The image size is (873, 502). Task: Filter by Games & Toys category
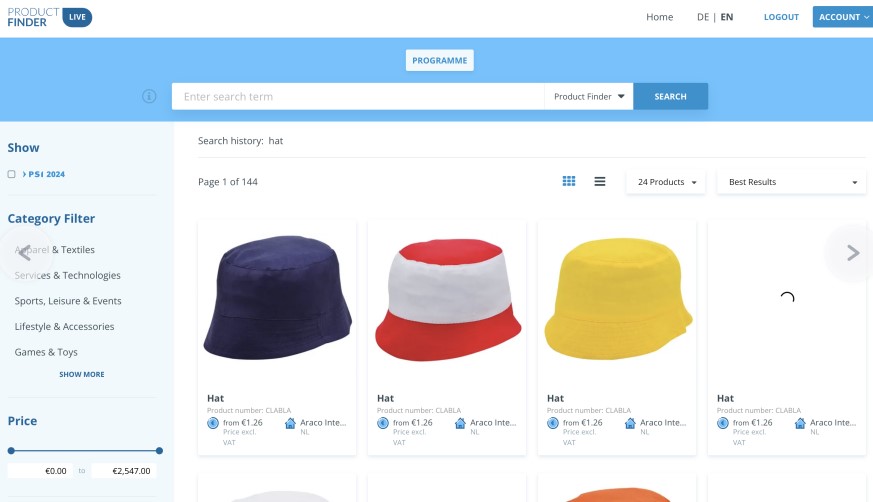click(x=46, y=352)
